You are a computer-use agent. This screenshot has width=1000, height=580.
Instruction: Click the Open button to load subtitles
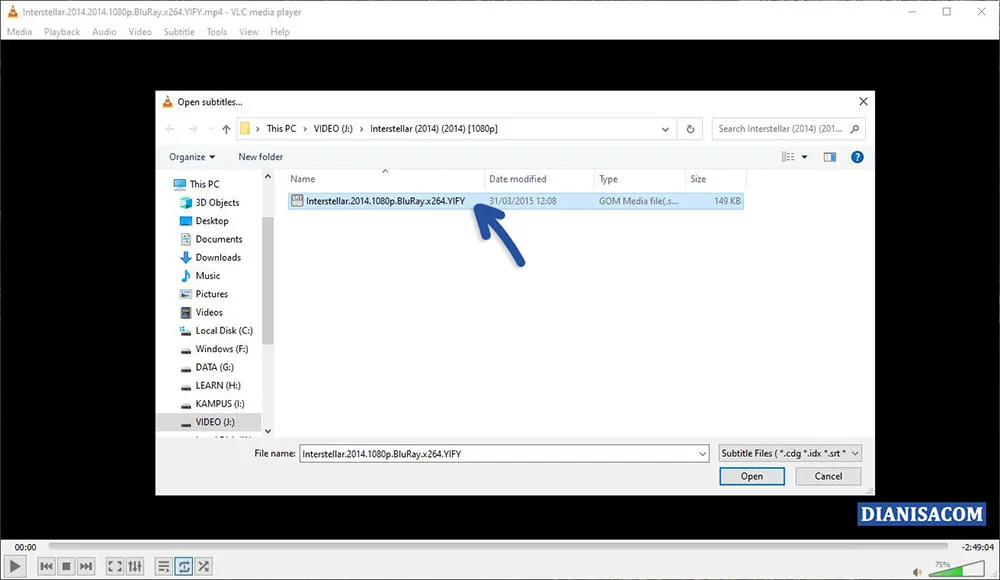752,476
